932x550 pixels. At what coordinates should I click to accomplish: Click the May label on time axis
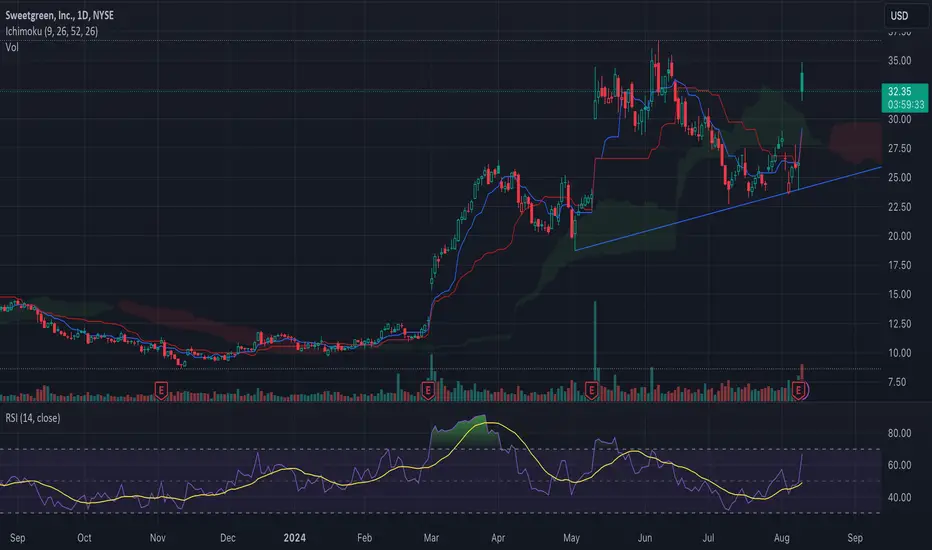(571, 538)
